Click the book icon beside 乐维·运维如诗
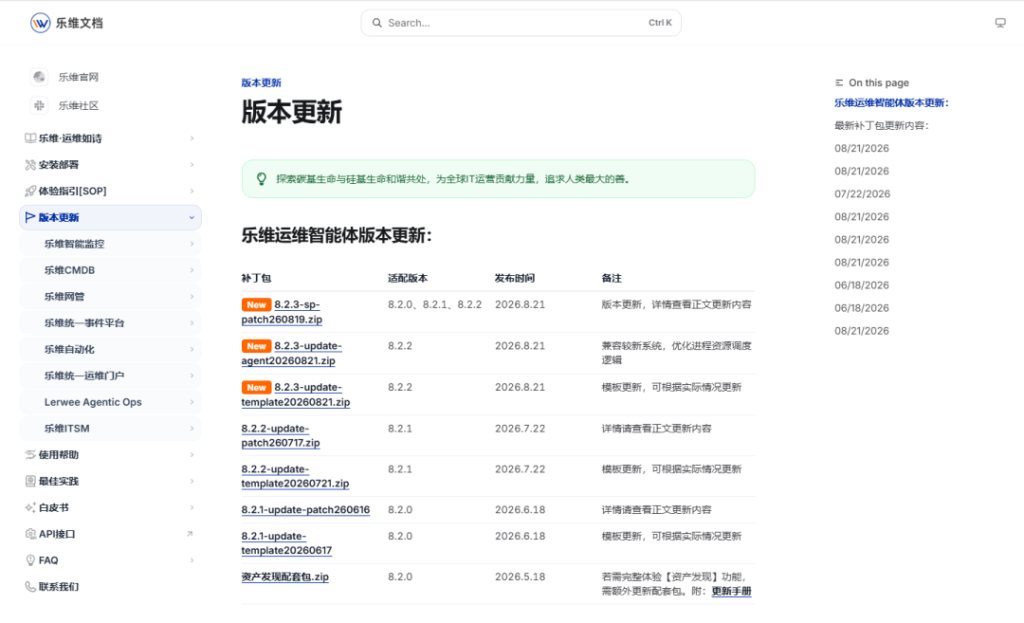The height and width of the screenshot is (623, 1024). click(30, 138)
